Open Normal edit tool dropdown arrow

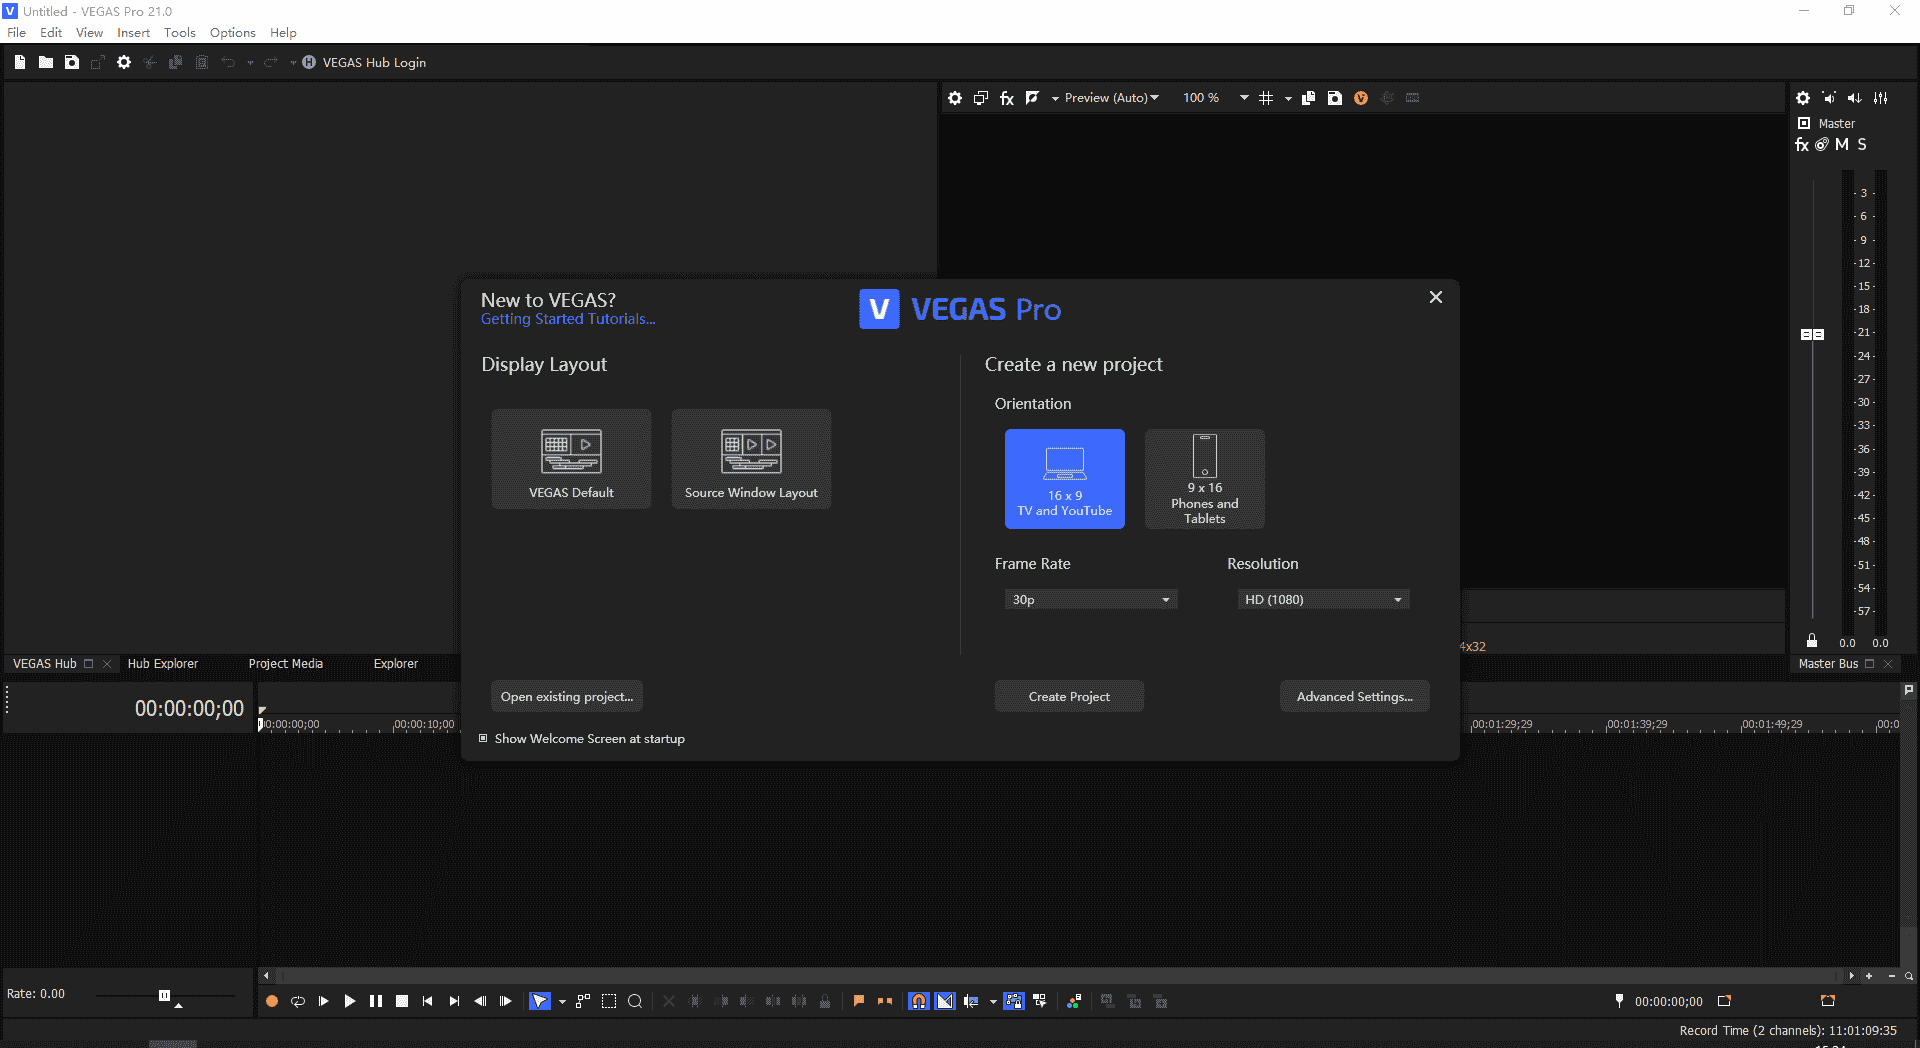562,1001
